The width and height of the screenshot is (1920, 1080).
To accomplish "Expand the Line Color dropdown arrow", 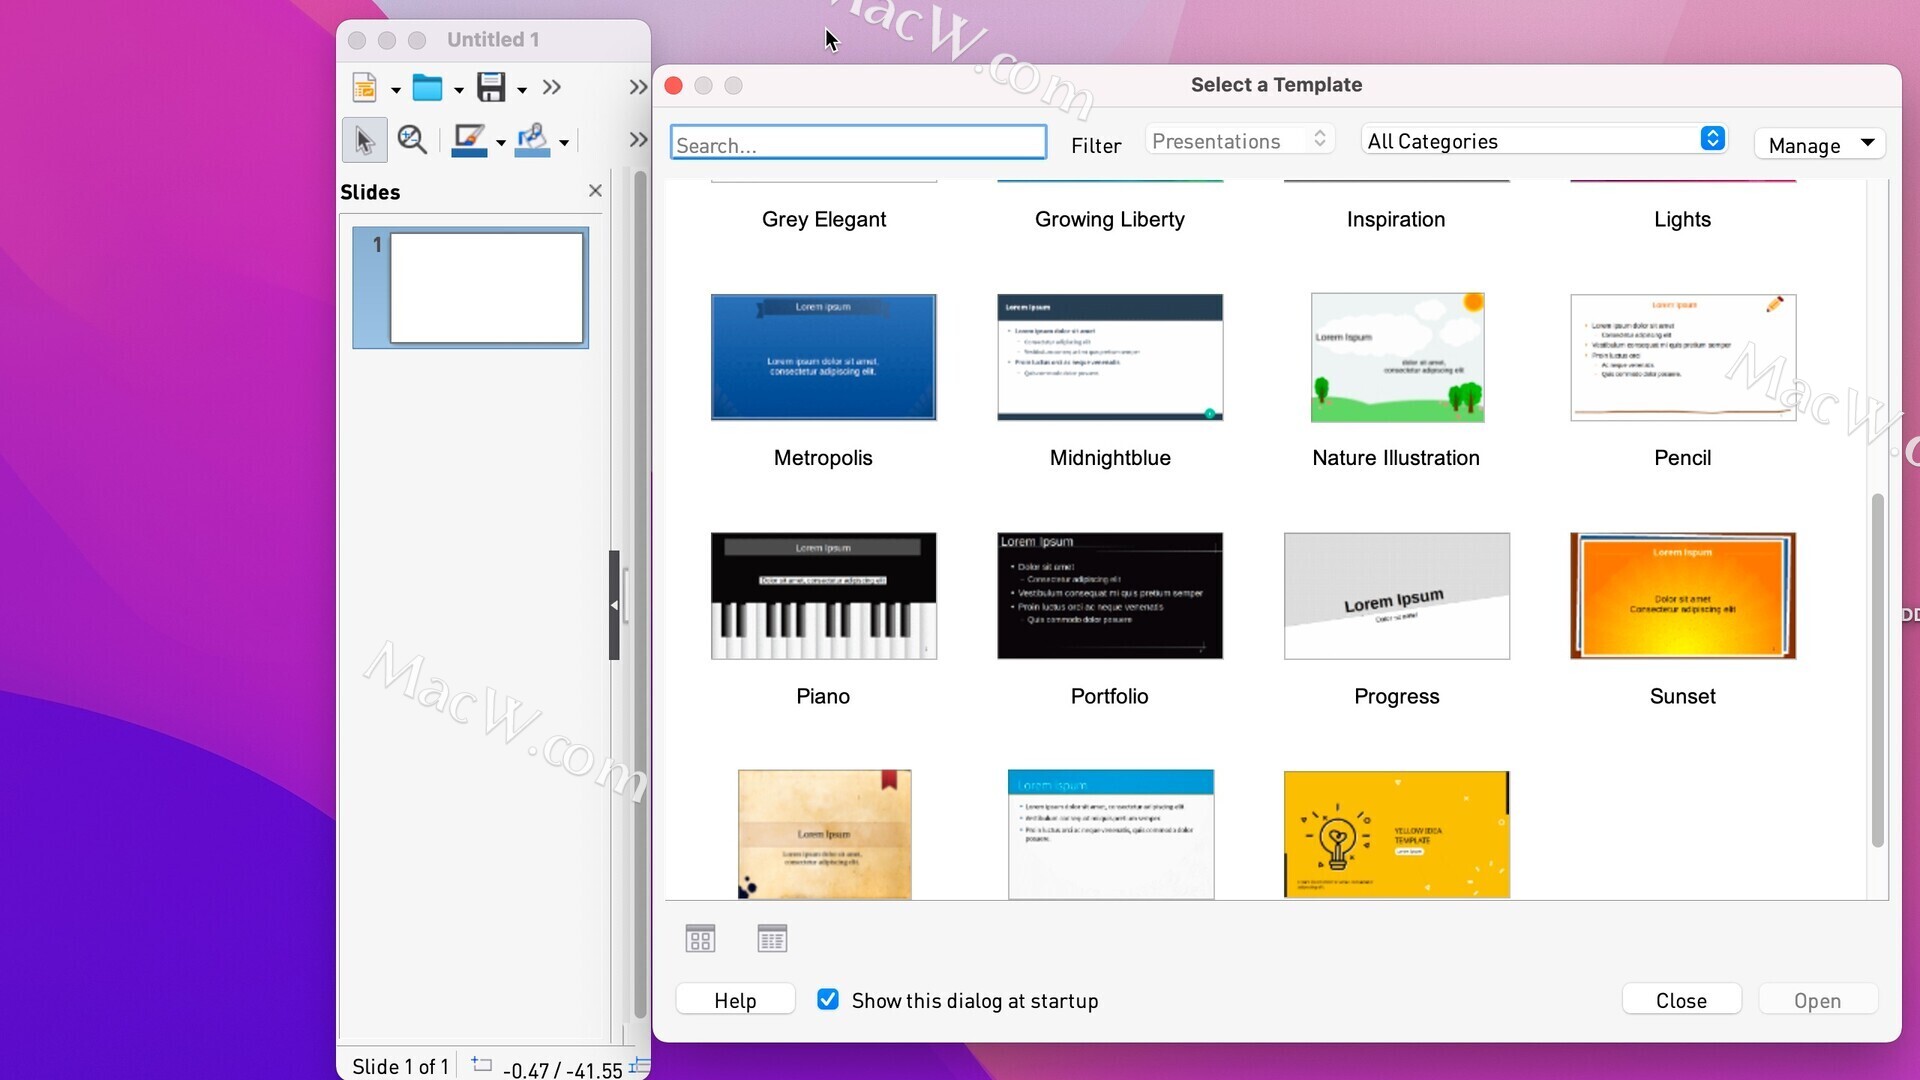I will click(x=501, y=143).
